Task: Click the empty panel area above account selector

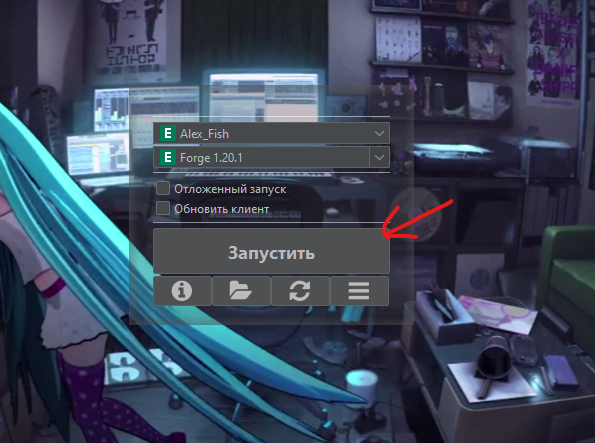Action: [x=271, y=102]
